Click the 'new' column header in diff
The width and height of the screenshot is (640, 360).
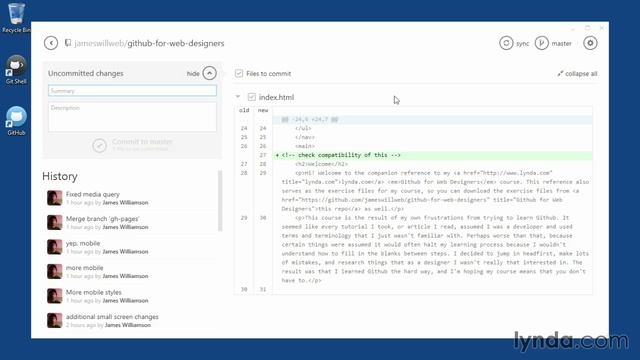tap(263, 110)
